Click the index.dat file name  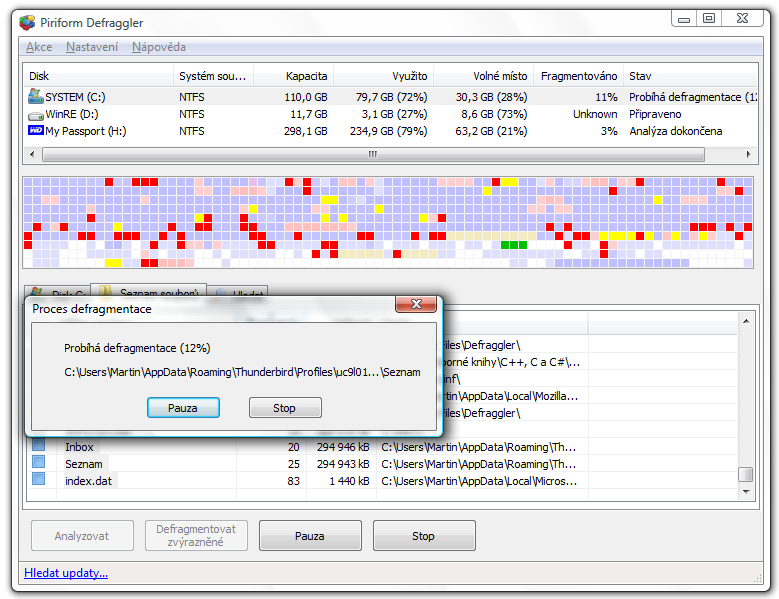pos(88,481)
